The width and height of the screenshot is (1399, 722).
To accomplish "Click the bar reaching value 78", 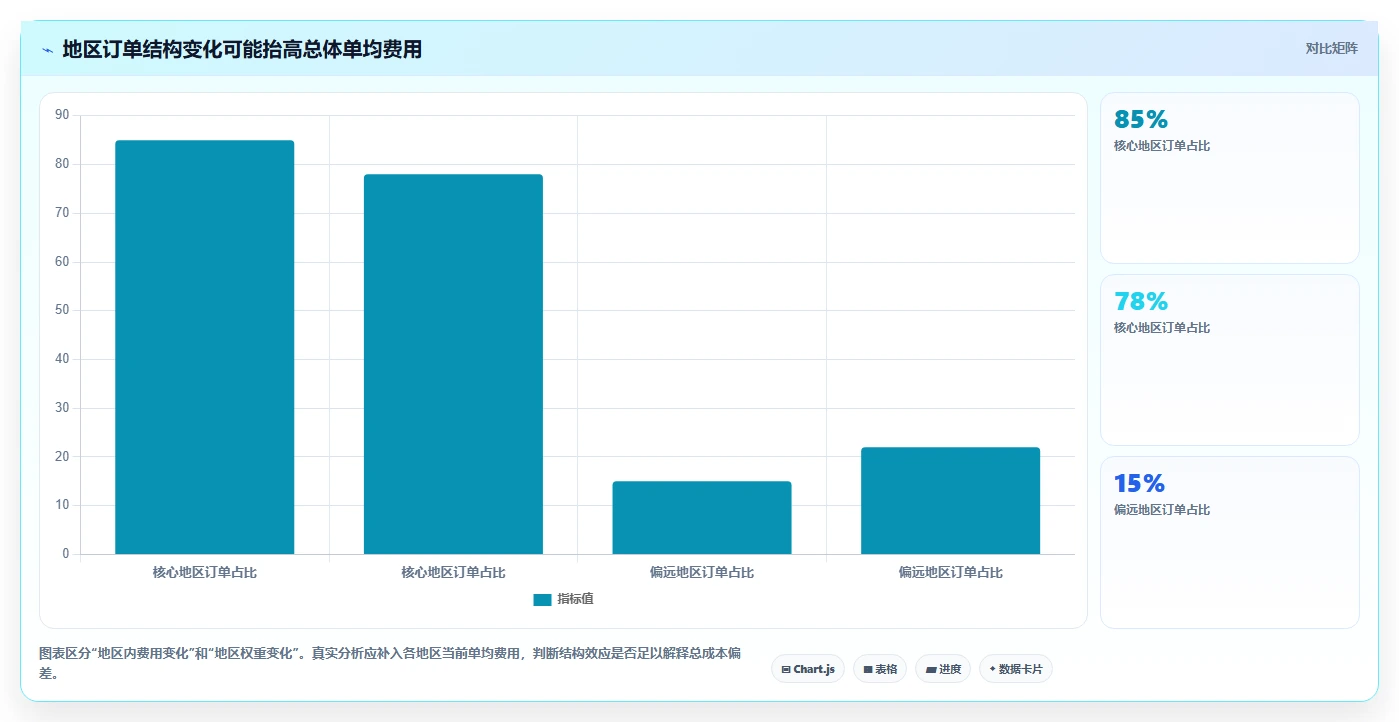I will tap(453, 364).
